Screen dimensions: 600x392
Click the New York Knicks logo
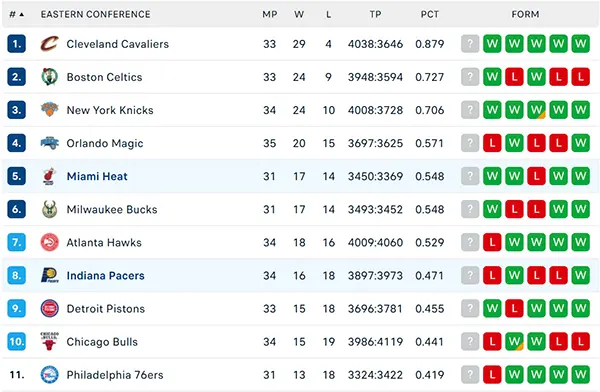[x=49, y=109]
